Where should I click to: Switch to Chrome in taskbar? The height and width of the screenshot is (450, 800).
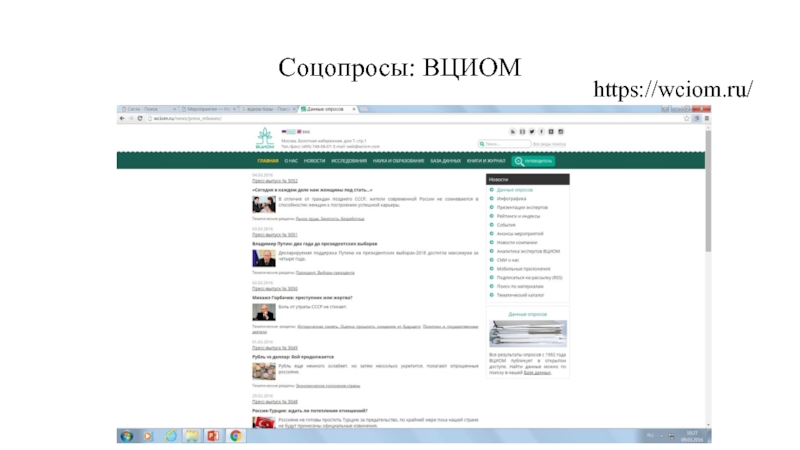coord(235,436)
